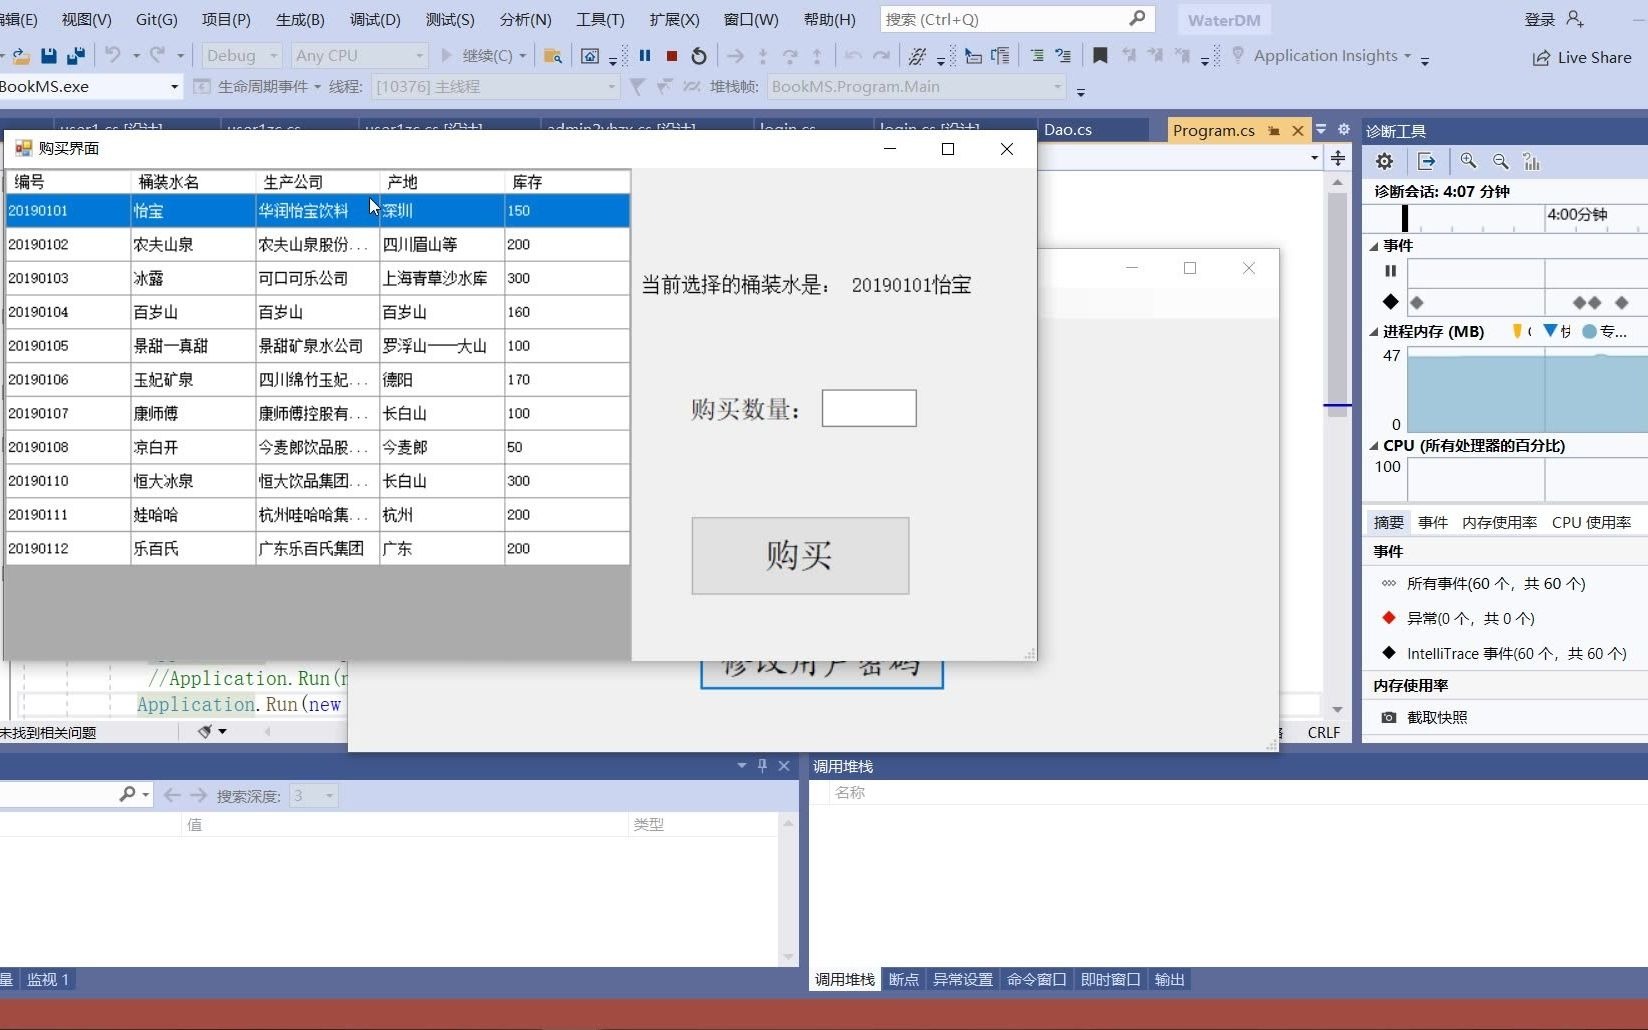Collapse the CPU section in diagnostics

1374,446
